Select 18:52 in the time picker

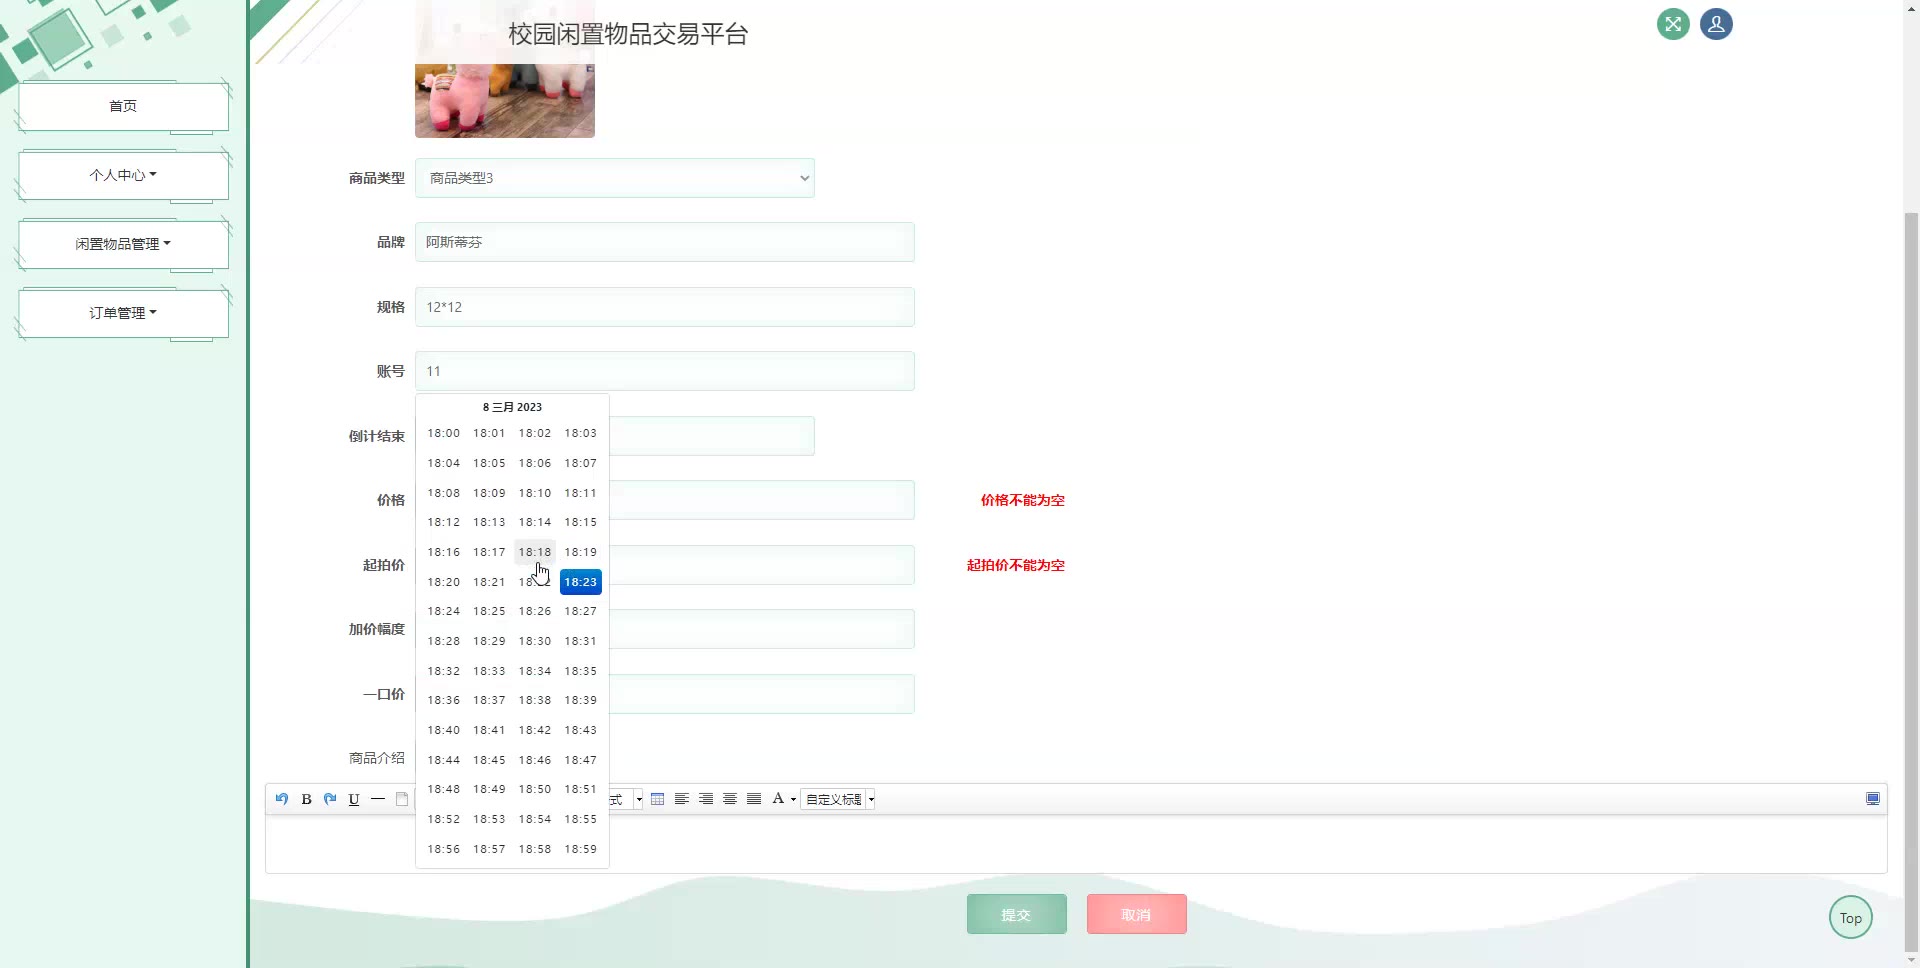(444, 819)
